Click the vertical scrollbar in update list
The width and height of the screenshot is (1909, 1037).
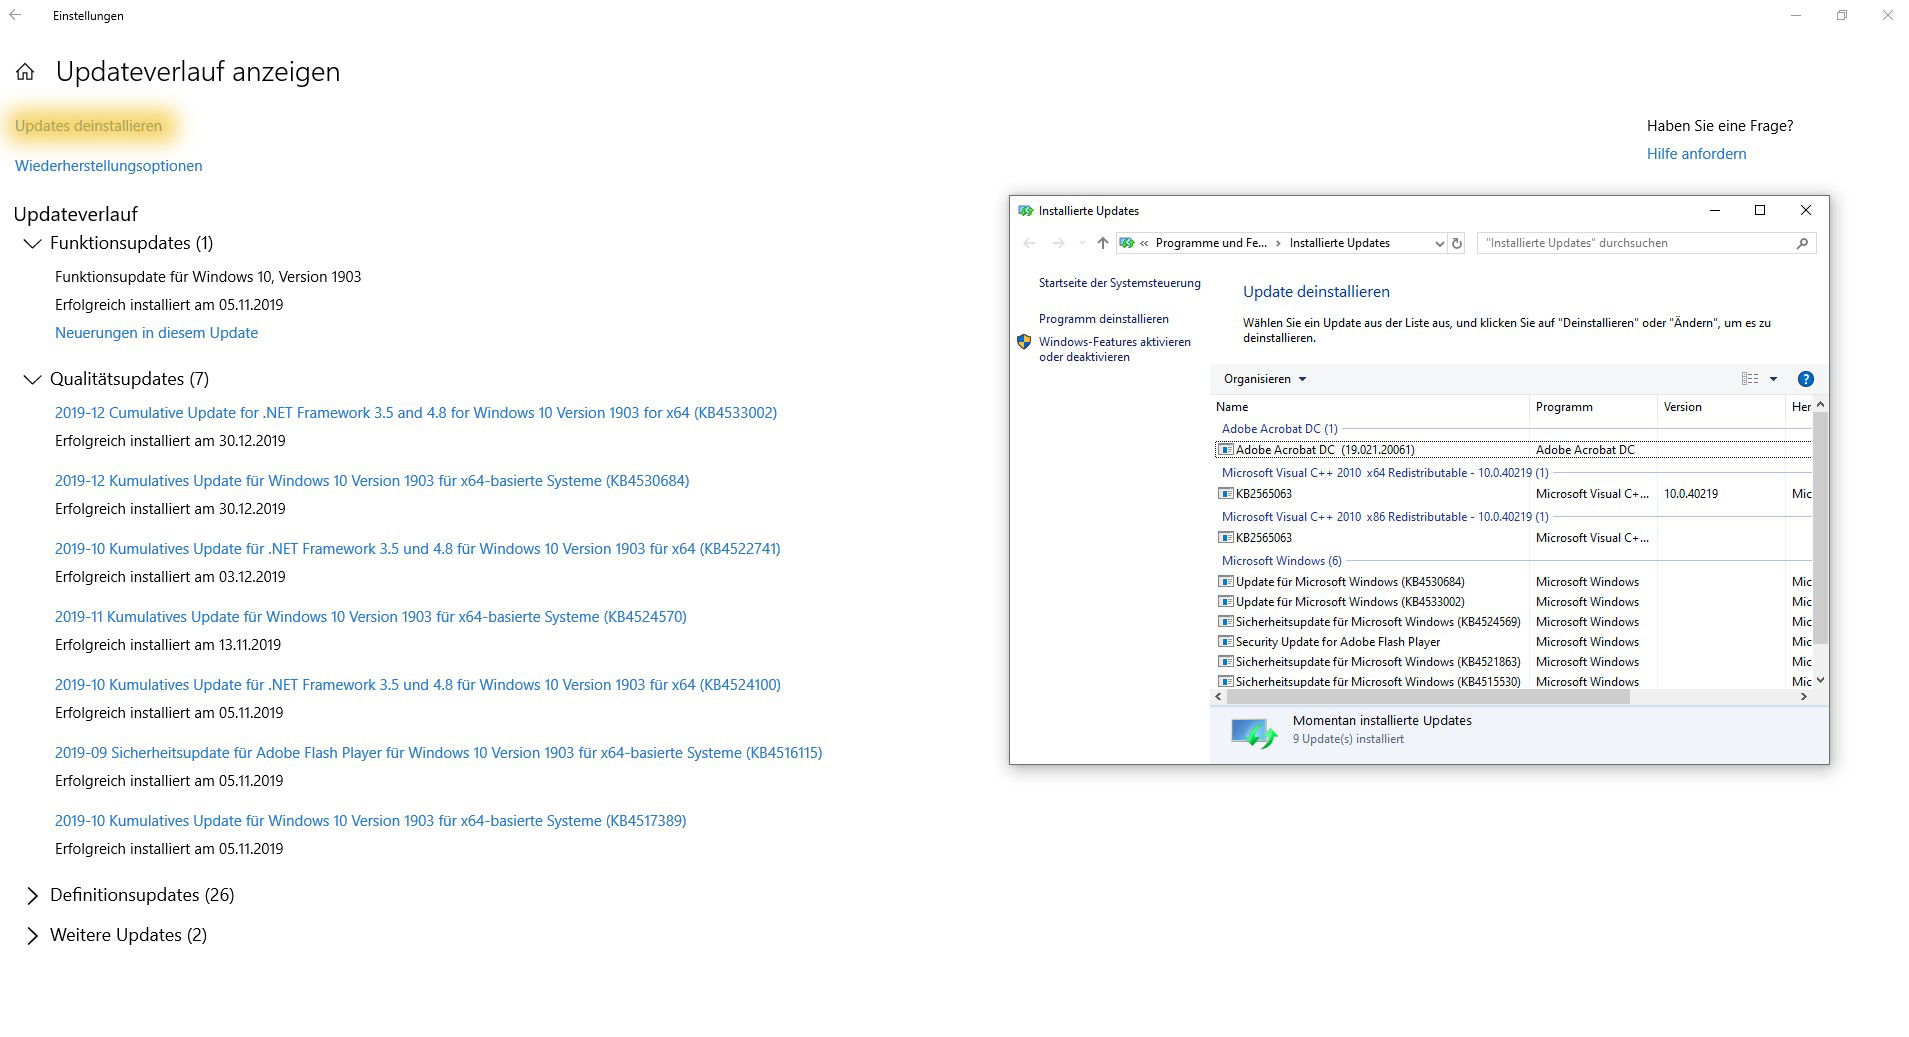[x=1820, y=528]
